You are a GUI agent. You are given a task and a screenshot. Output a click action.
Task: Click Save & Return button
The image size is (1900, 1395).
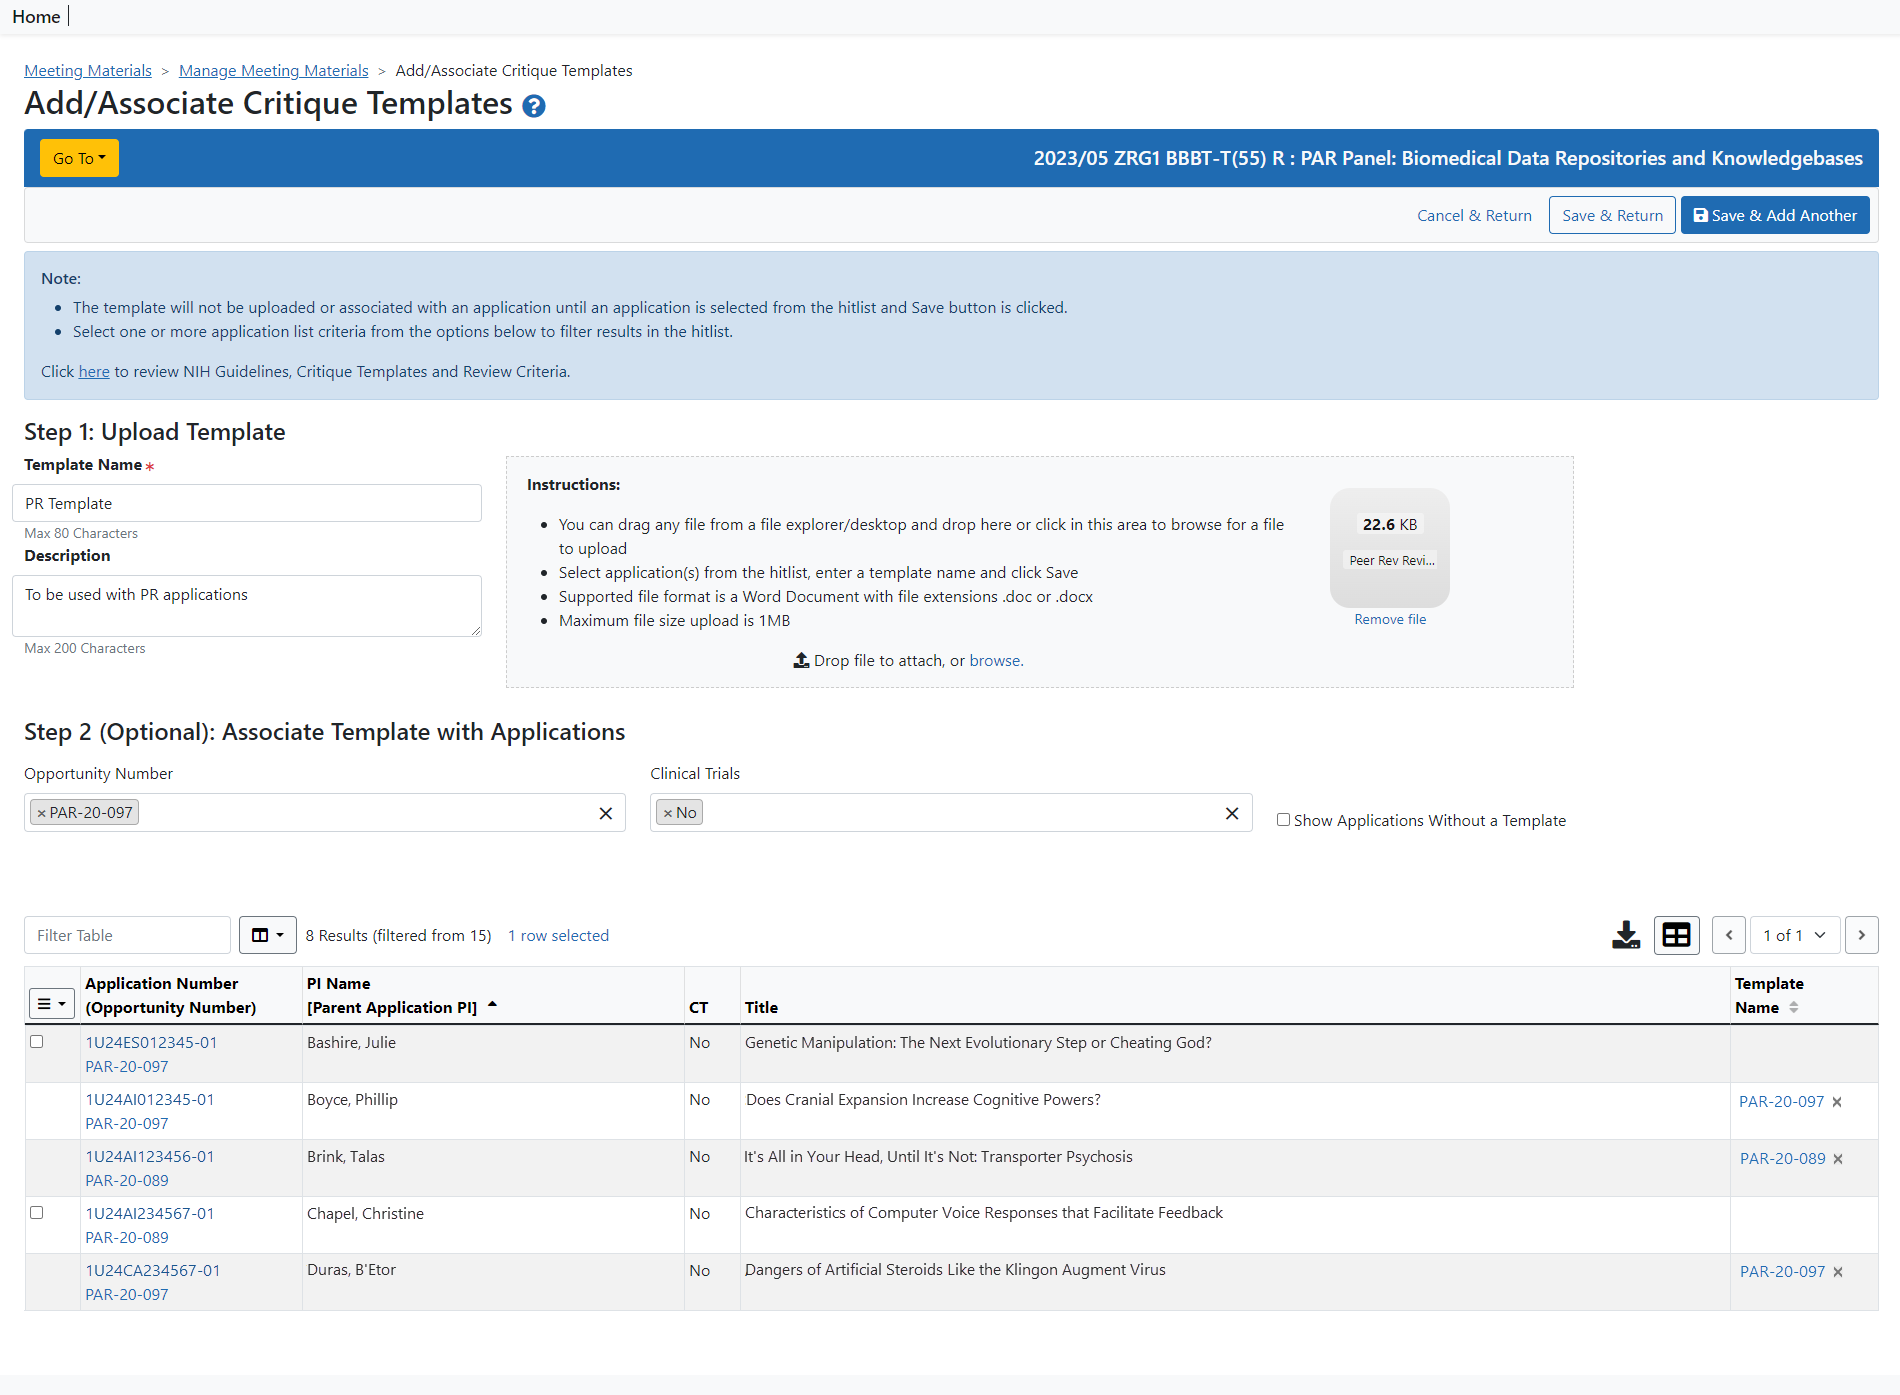pyautogui.click(x=1612, y=216)
